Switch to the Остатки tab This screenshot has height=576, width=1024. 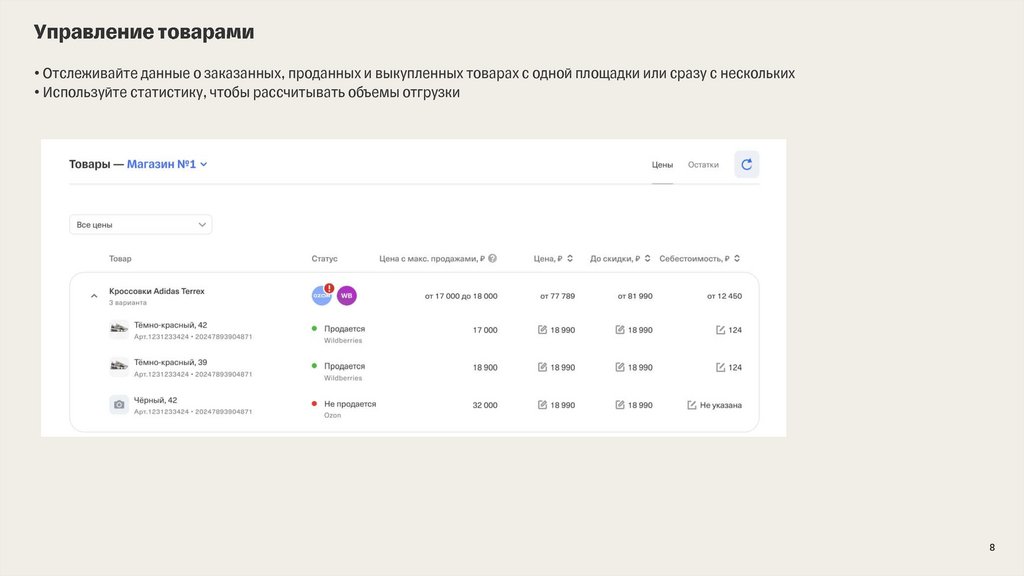coord(703,165)
